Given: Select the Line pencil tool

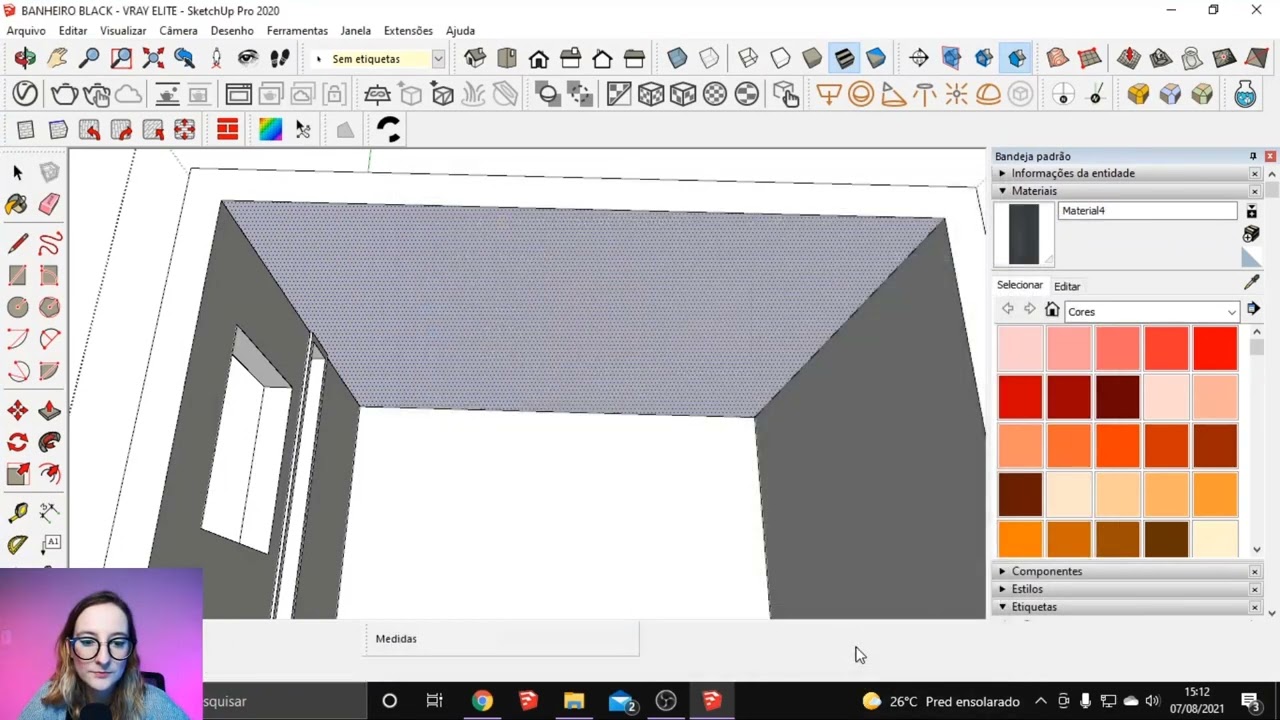Looking at the screenshot, I should click(x=17, y=243).
